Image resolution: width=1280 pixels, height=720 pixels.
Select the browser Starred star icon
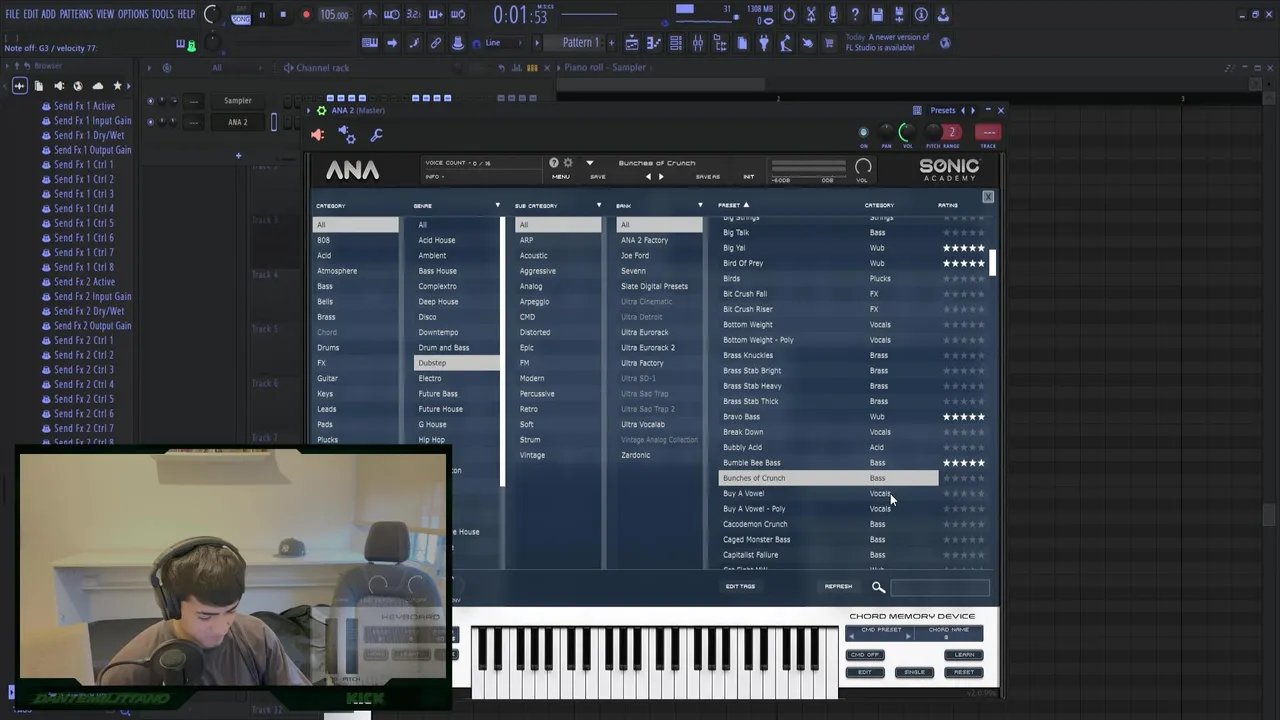[117, 86]
